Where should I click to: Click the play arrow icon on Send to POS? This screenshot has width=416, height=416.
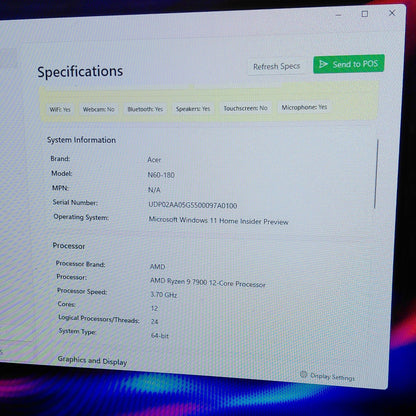coord(323,64)
